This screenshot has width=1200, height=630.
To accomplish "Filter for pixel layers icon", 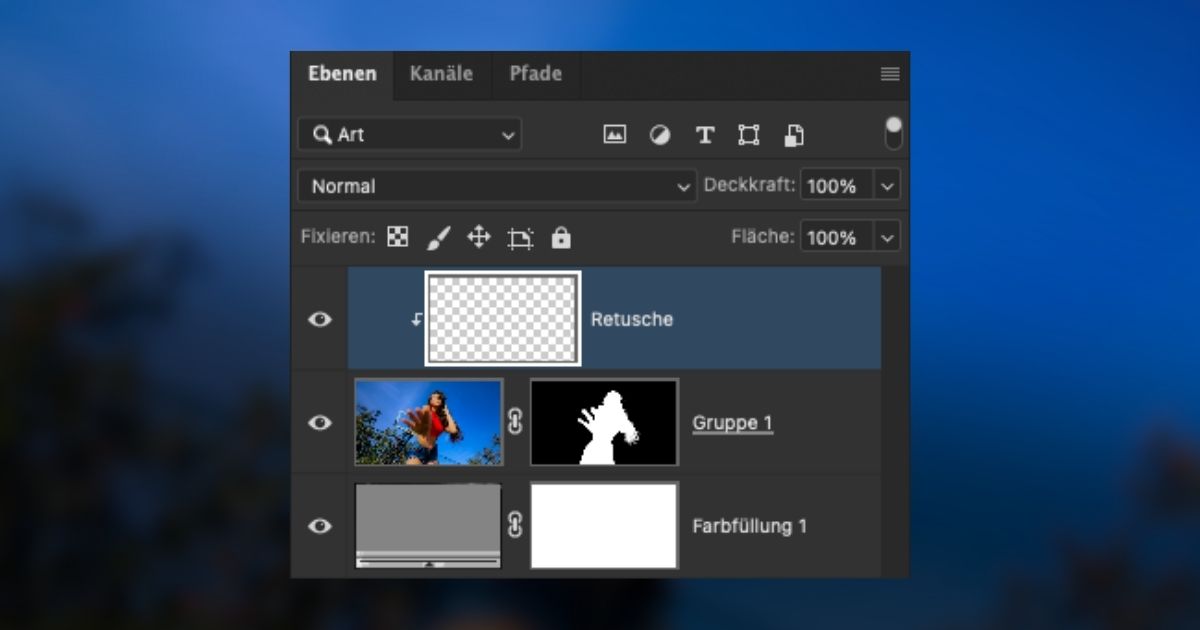I will [x=614, y=135].
